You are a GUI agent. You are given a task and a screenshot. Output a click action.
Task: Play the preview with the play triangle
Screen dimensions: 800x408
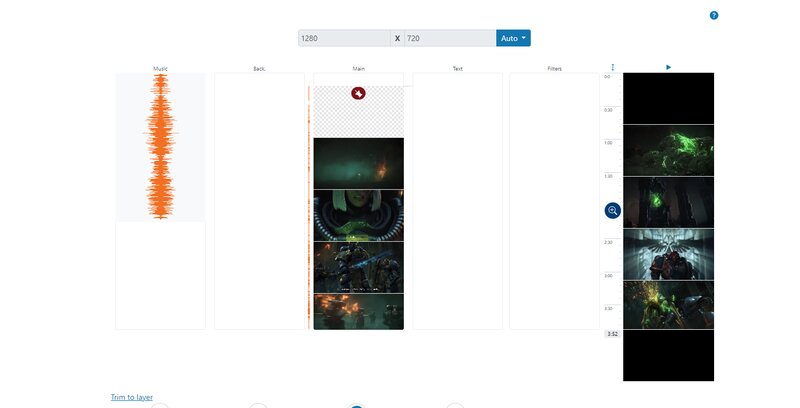point(668,67)
